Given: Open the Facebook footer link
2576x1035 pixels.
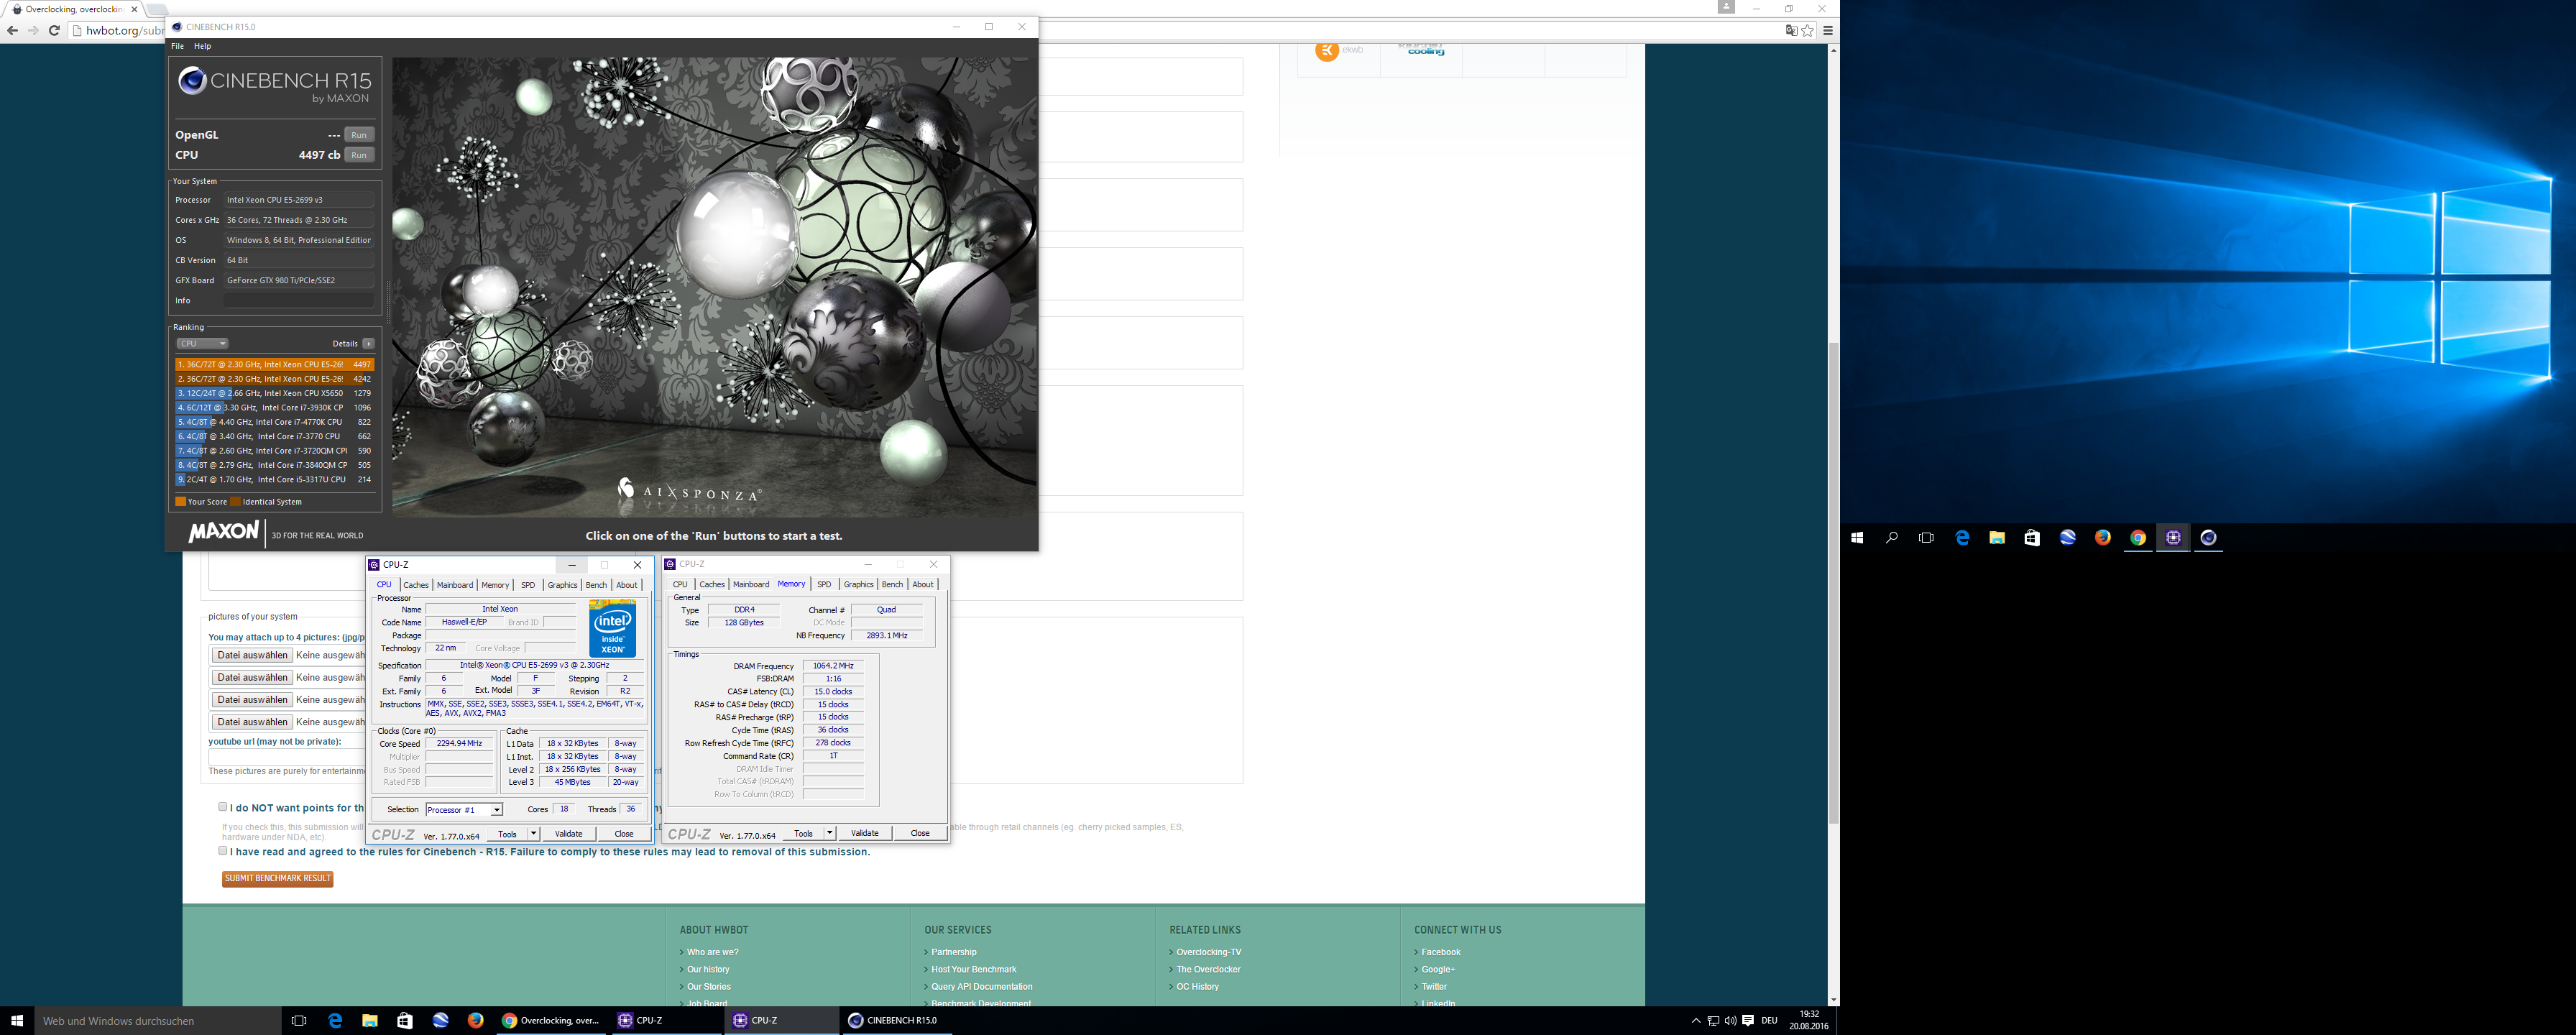Looking at the screenshot, I should point(1441,952).
